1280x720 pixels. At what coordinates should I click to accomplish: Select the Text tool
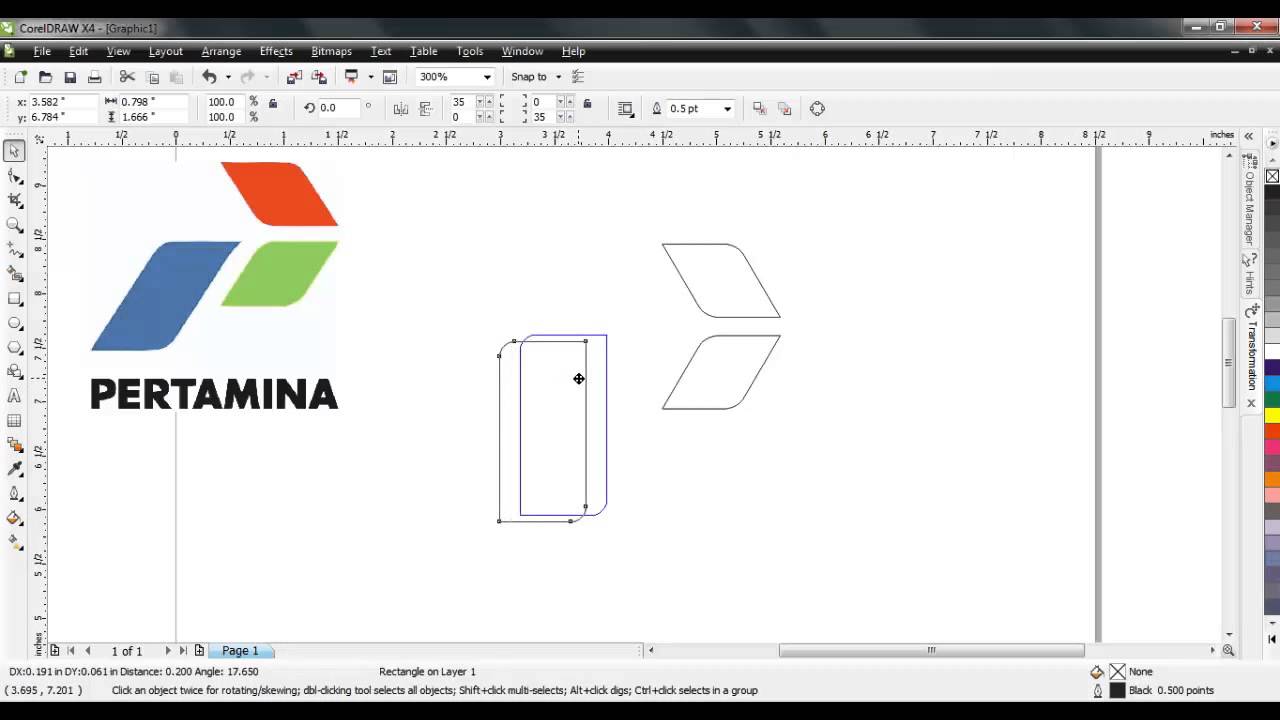point(14,396)
